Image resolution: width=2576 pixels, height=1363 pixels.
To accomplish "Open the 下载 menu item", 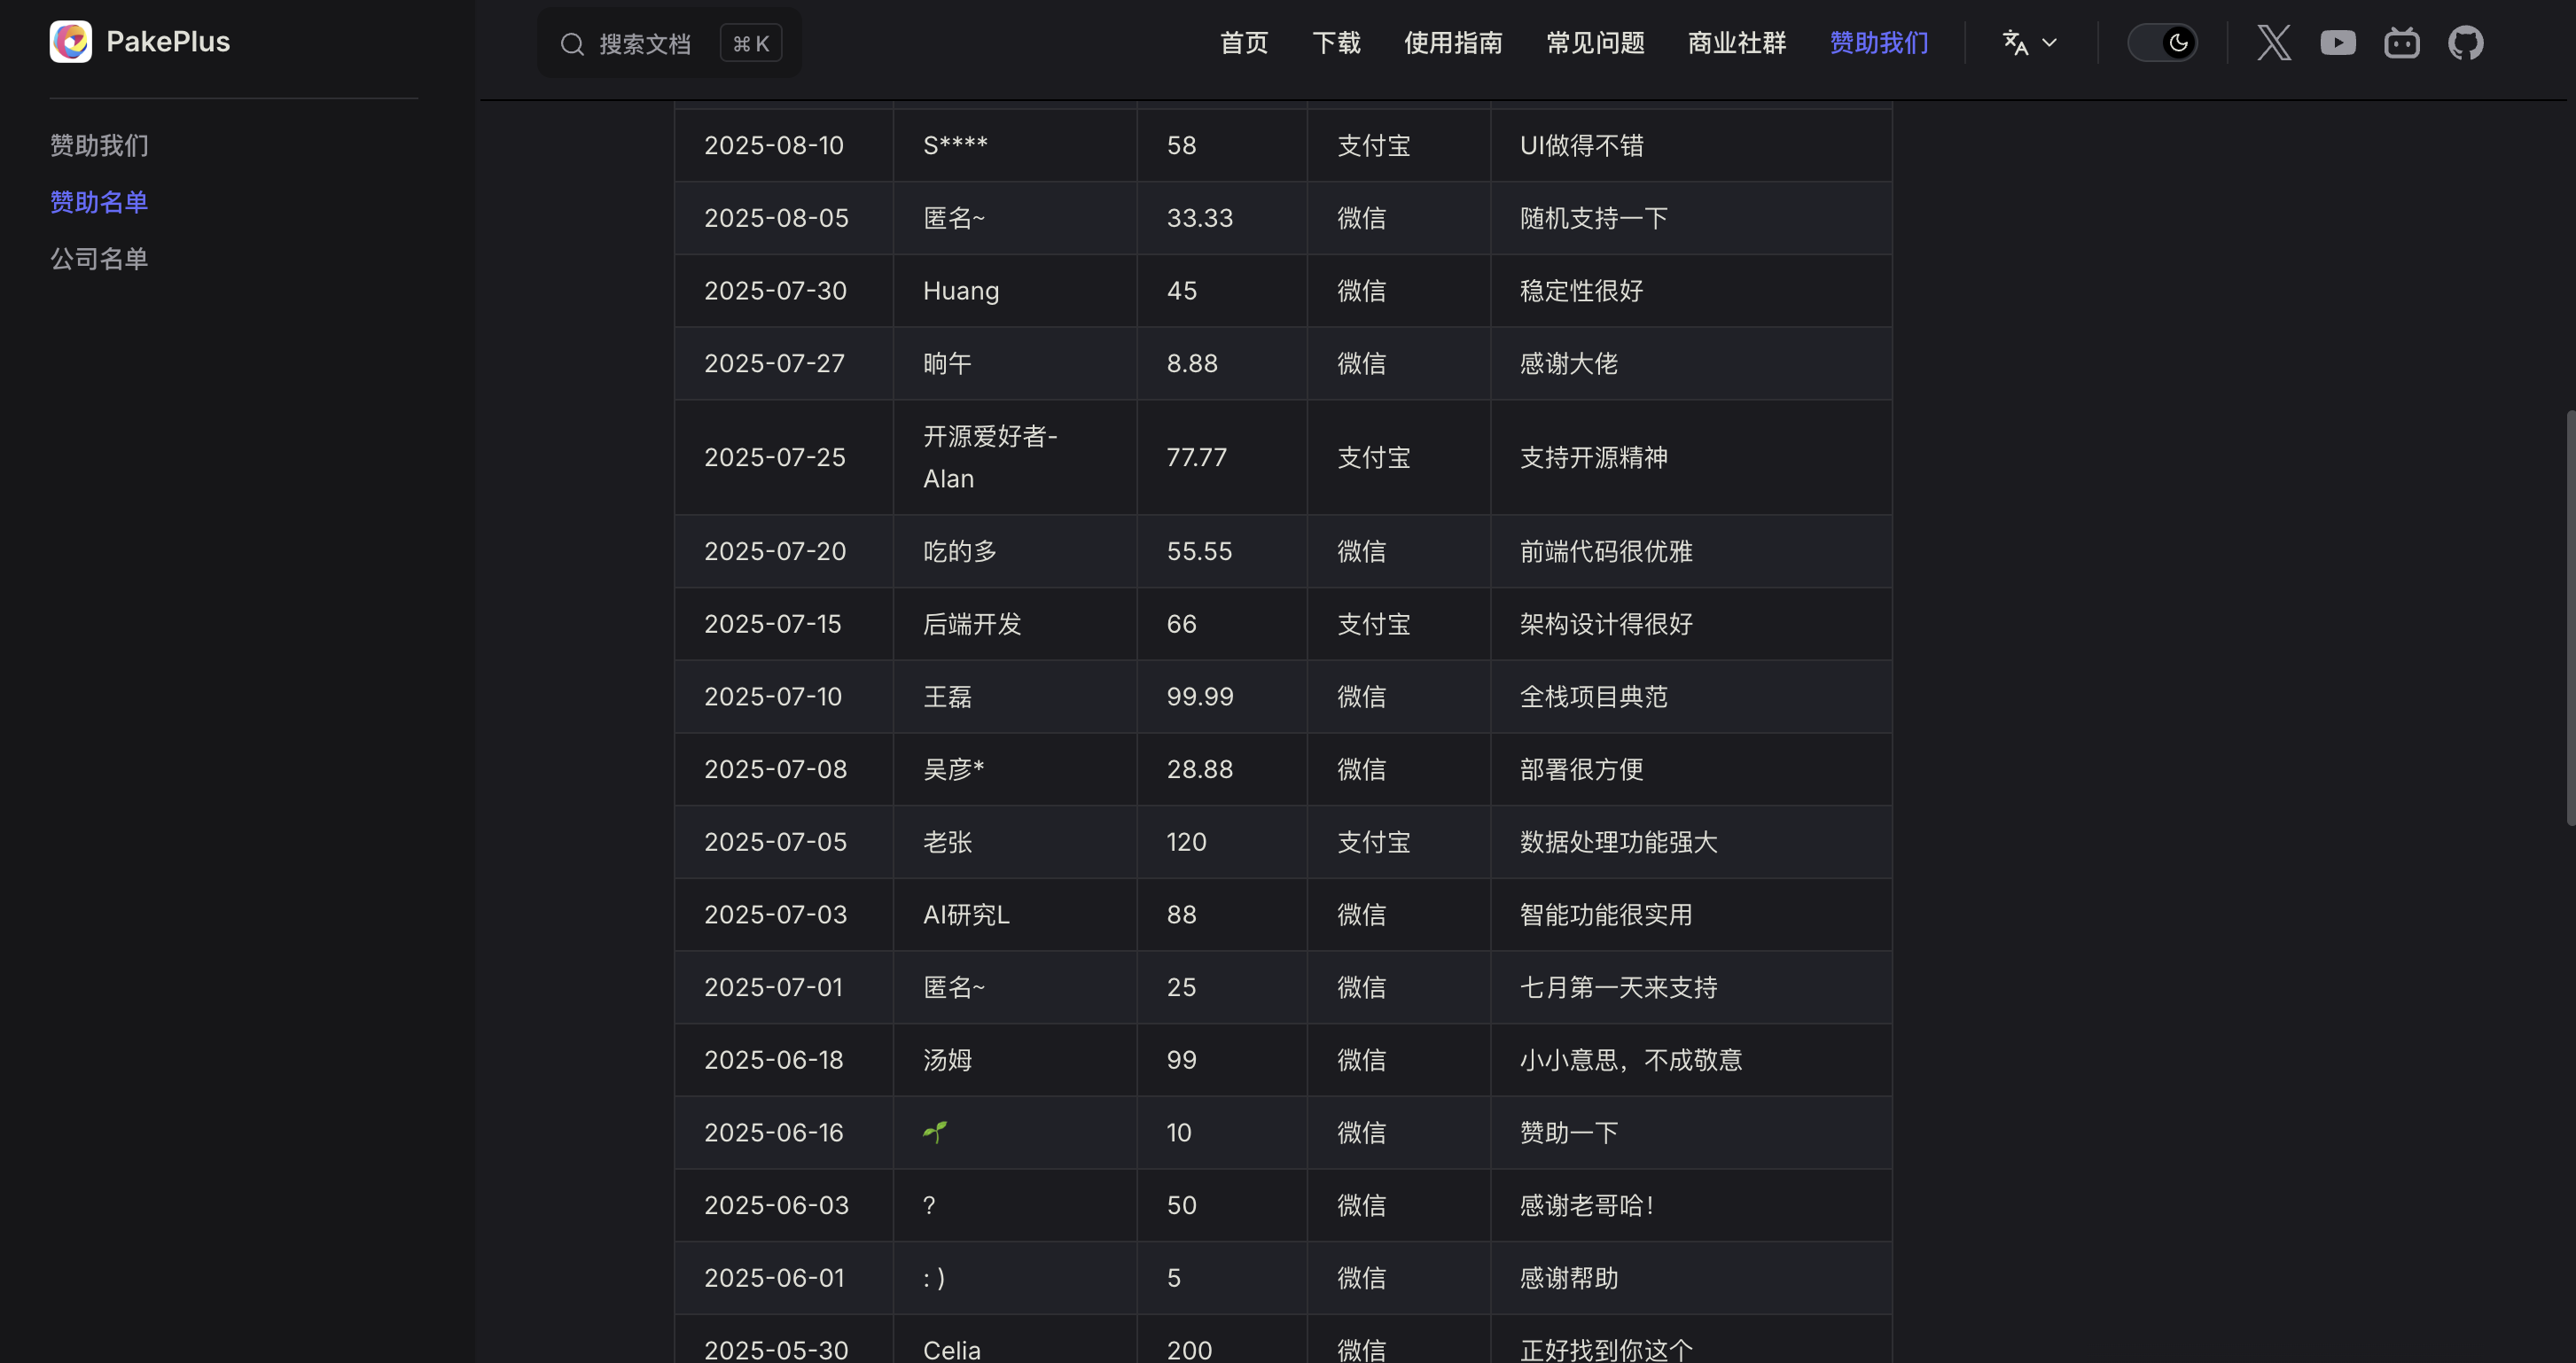I will [1336, 42].
